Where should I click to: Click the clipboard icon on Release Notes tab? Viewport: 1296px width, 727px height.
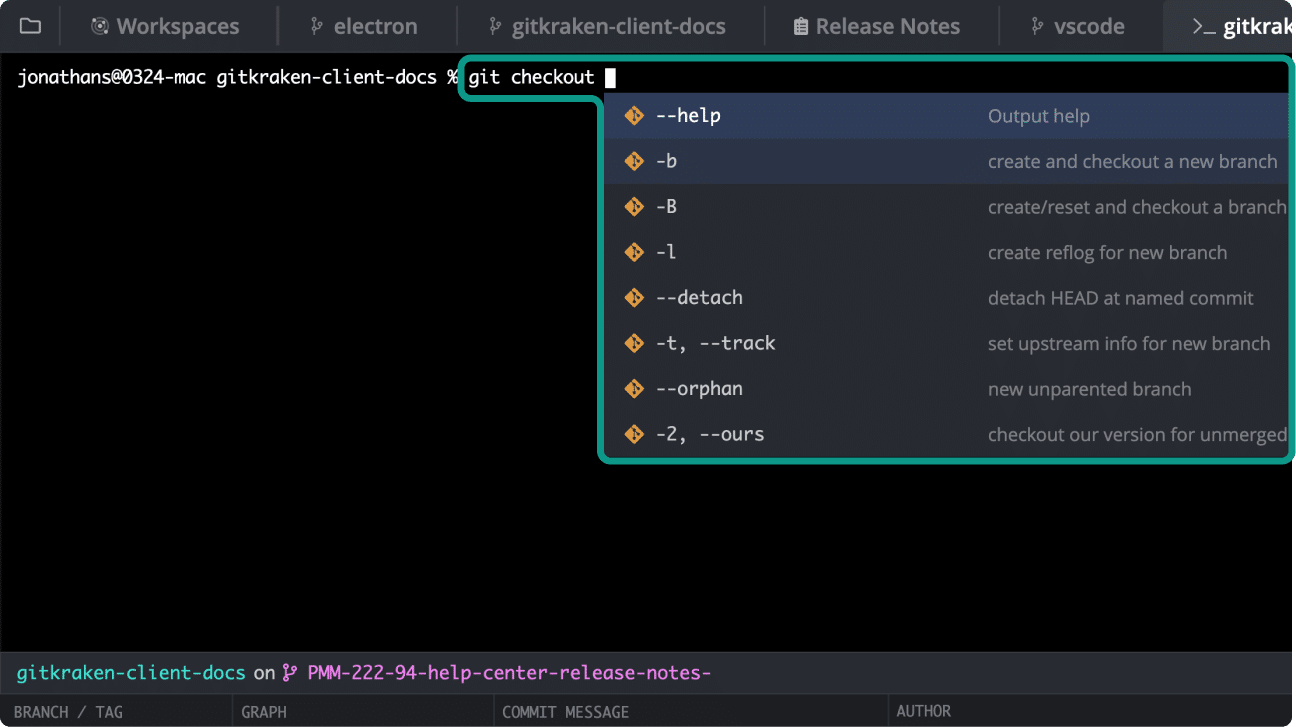pos(801,27)
